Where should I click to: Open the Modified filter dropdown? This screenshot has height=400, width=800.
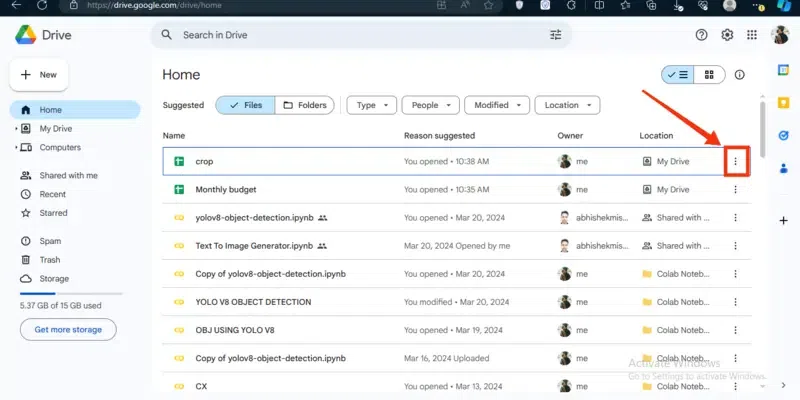click(x=497, y=105)
